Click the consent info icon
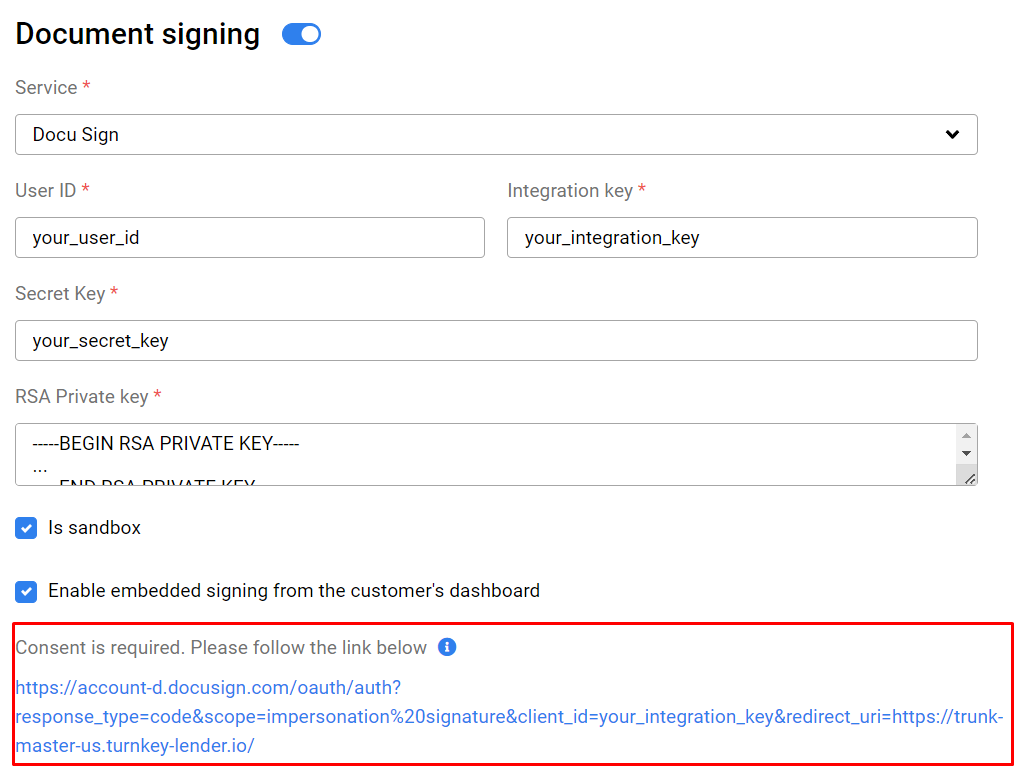 click(x=447, y=647)
